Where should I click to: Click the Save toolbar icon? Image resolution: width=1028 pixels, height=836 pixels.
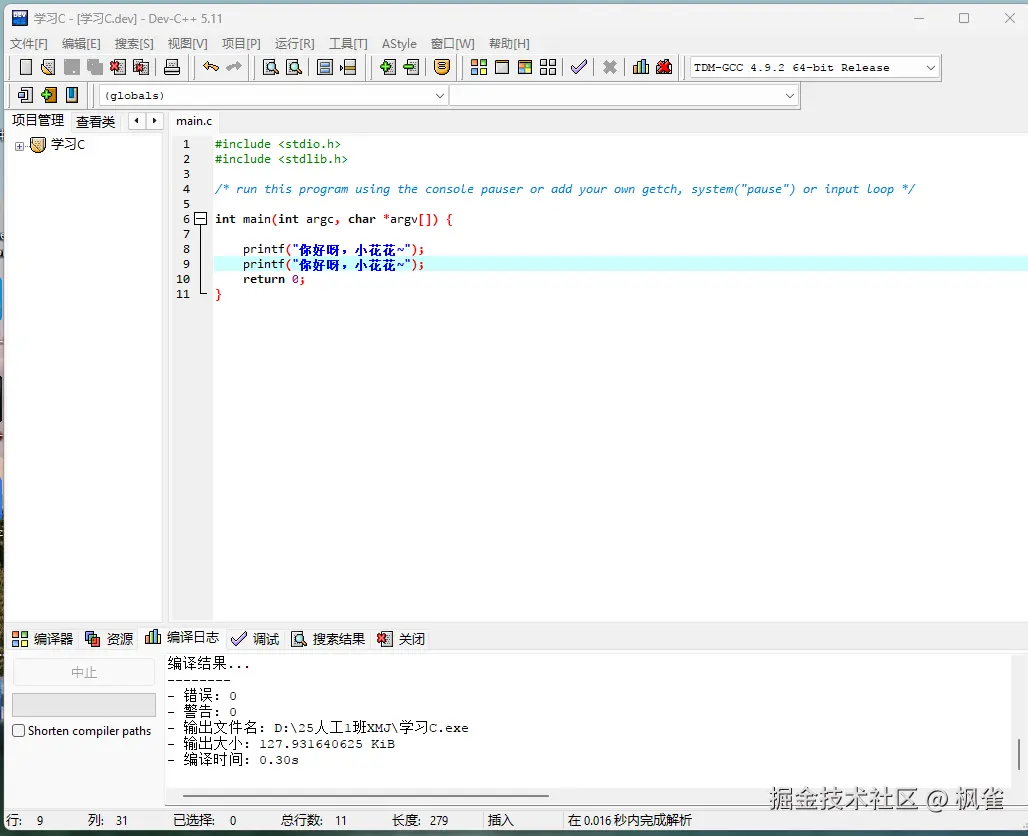71,67
